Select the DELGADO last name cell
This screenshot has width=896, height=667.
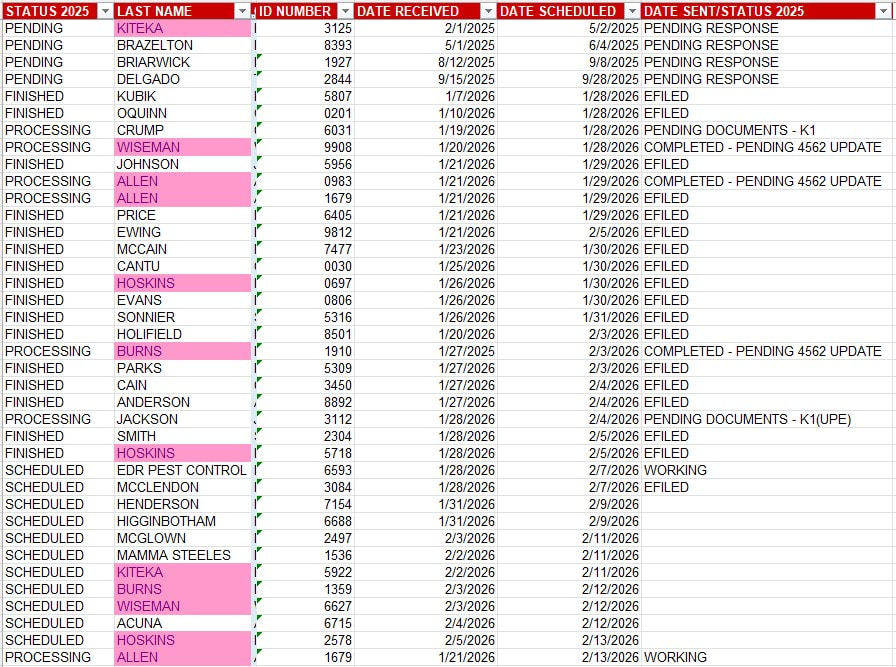pos(148,79)
